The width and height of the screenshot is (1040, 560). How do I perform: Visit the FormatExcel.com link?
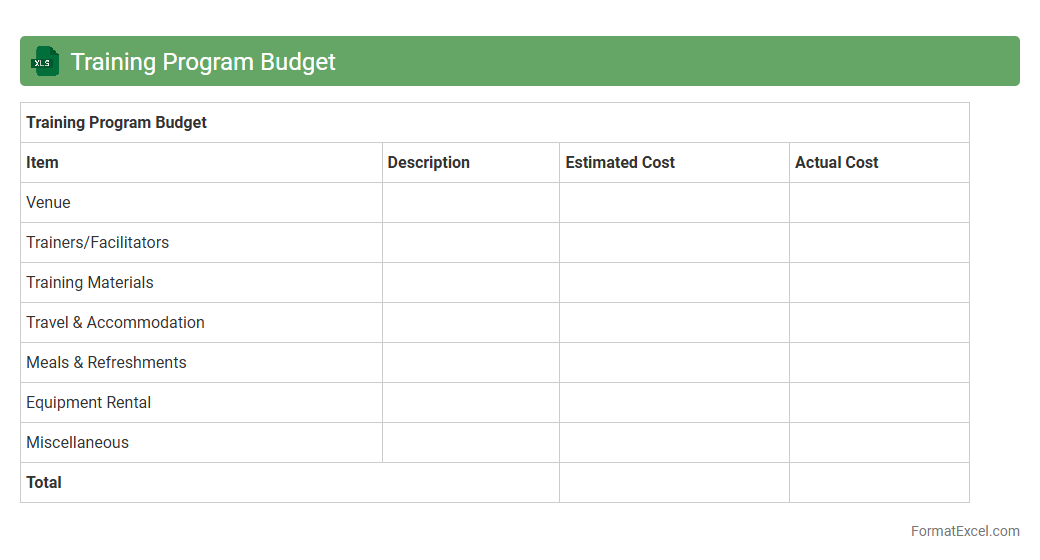click(x=964, y=531)
